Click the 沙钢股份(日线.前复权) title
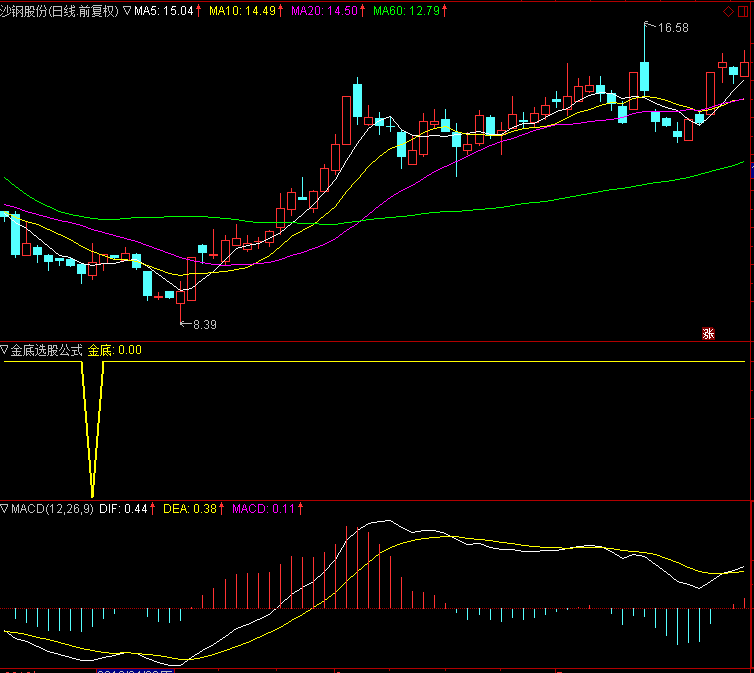The image size is (754, 673). (x=59, y=11)
